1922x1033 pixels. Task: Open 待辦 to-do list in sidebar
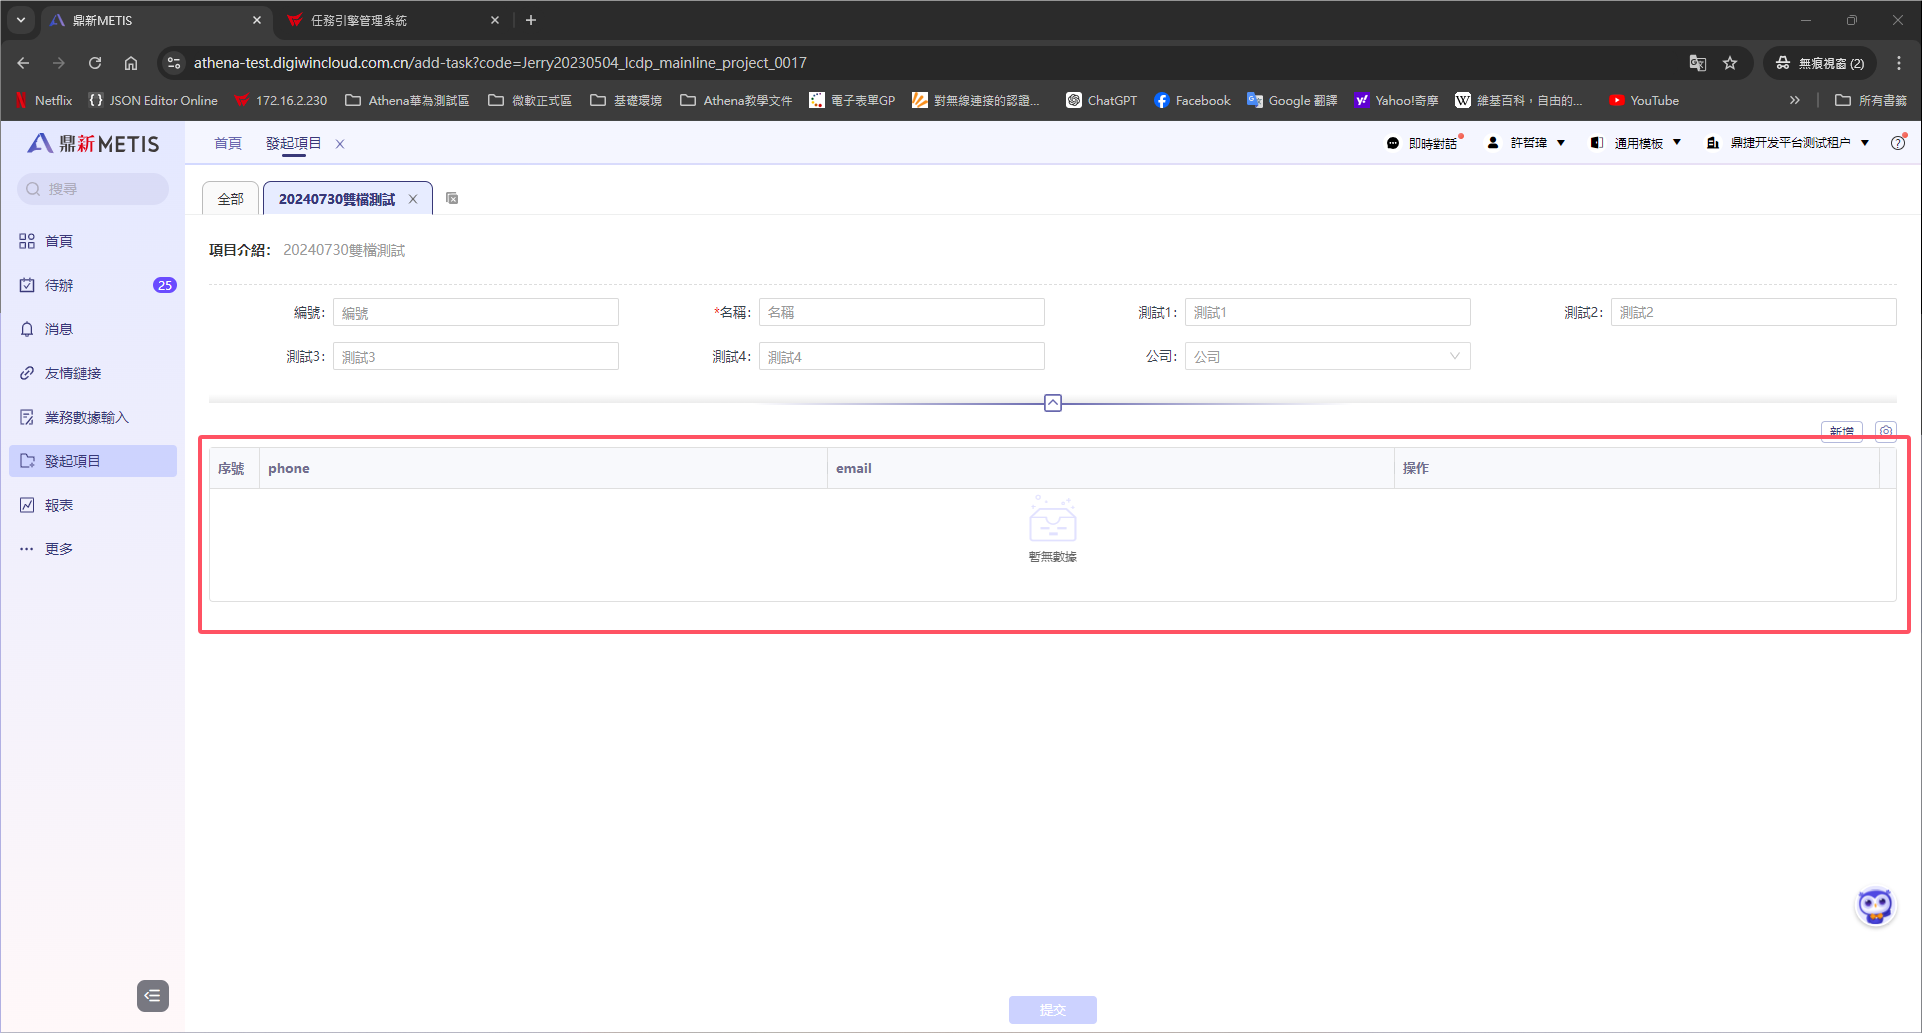(x=59, y=285)
